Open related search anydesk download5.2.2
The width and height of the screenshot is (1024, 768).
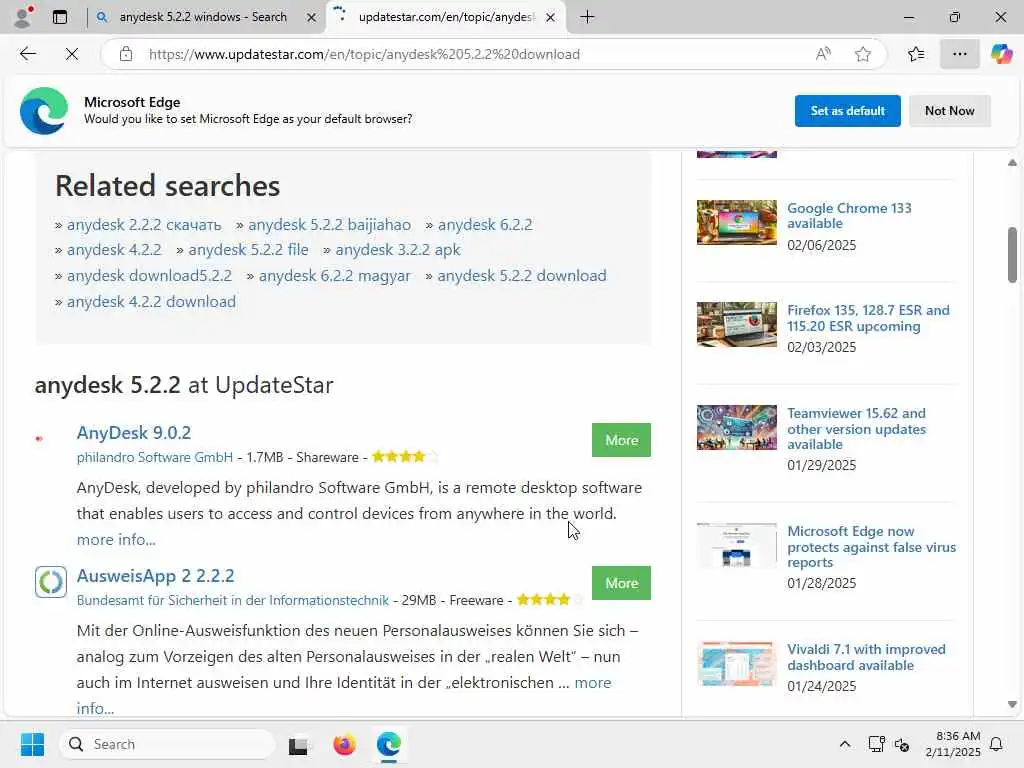pyautogui.click(x=149, y=276)
